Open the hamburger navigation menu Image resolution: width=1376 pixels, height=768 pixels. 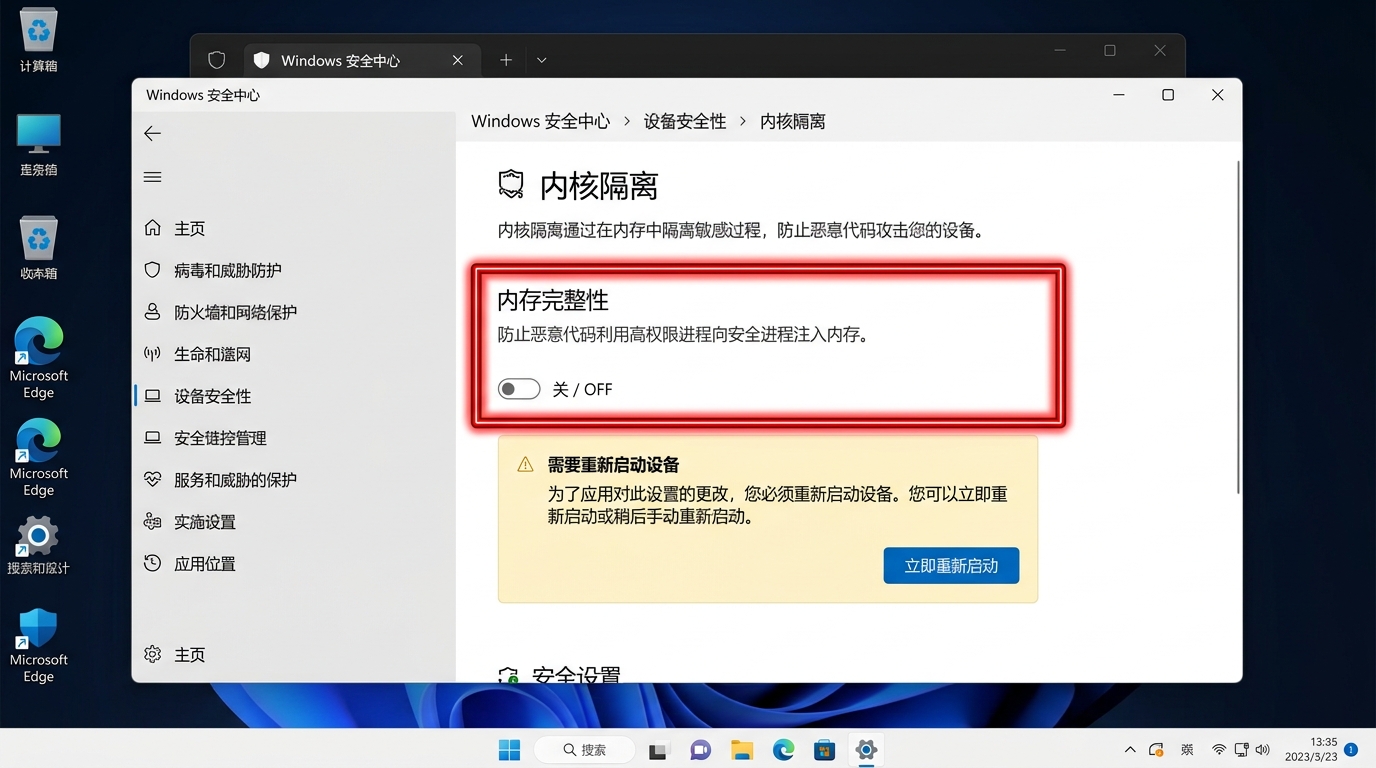152,177
